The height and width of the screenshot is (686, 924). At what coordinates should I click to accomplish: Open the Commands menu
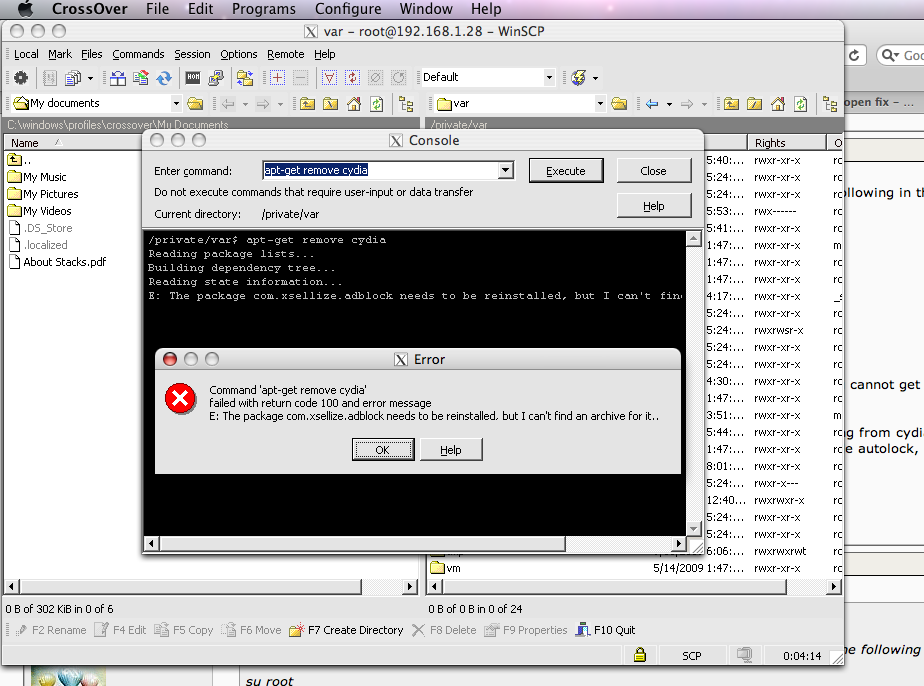pos(138,54)
